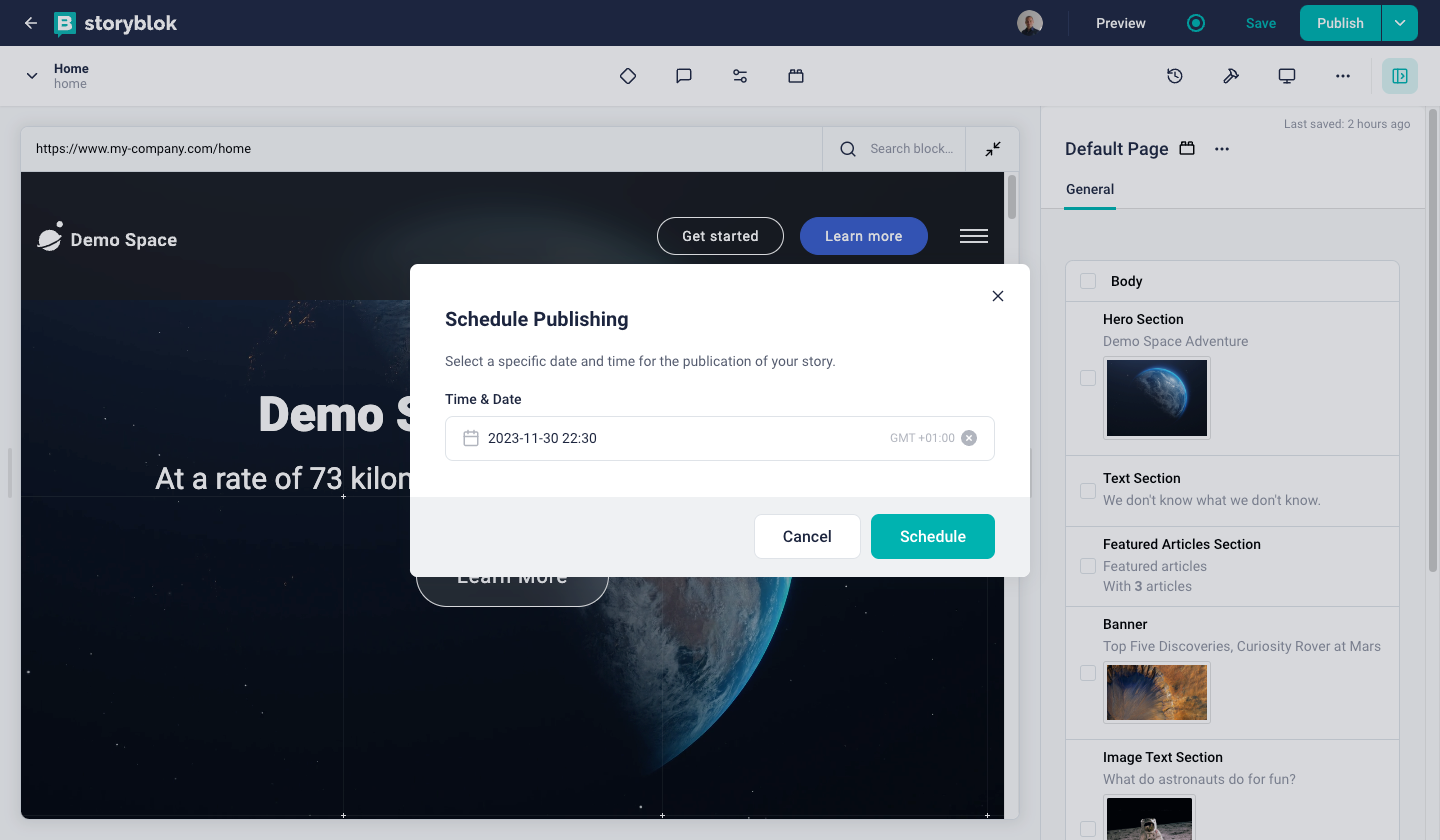Click Get started in the preview
1440x840 pixels.
coord(720,236)
